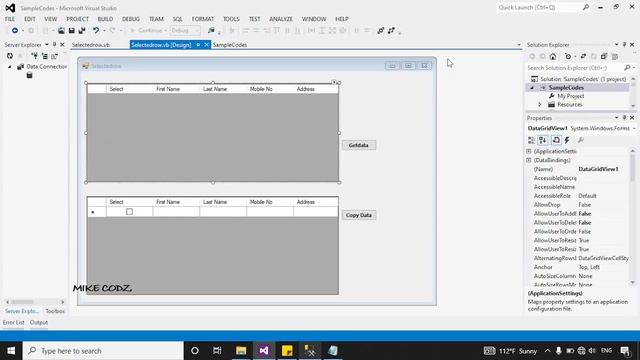Click the Properties panel vertical scrollbar

pyautogui.click(x=633, y=216)
